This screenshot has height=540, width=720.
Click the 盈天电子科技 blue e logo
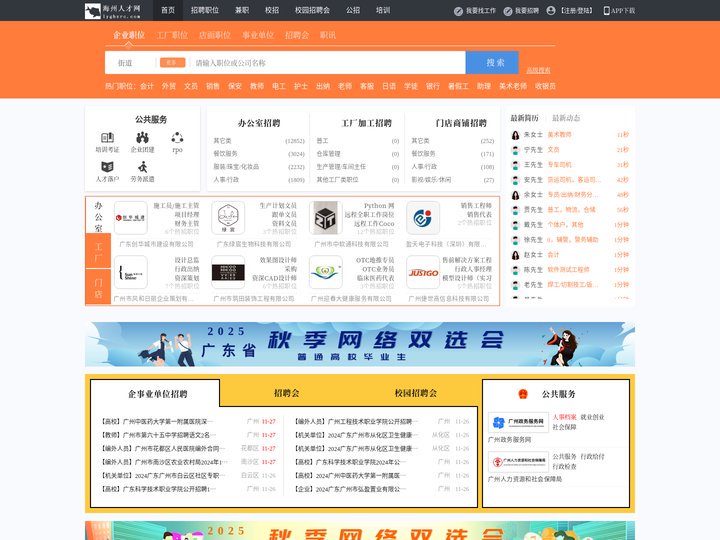pos(423,218)
